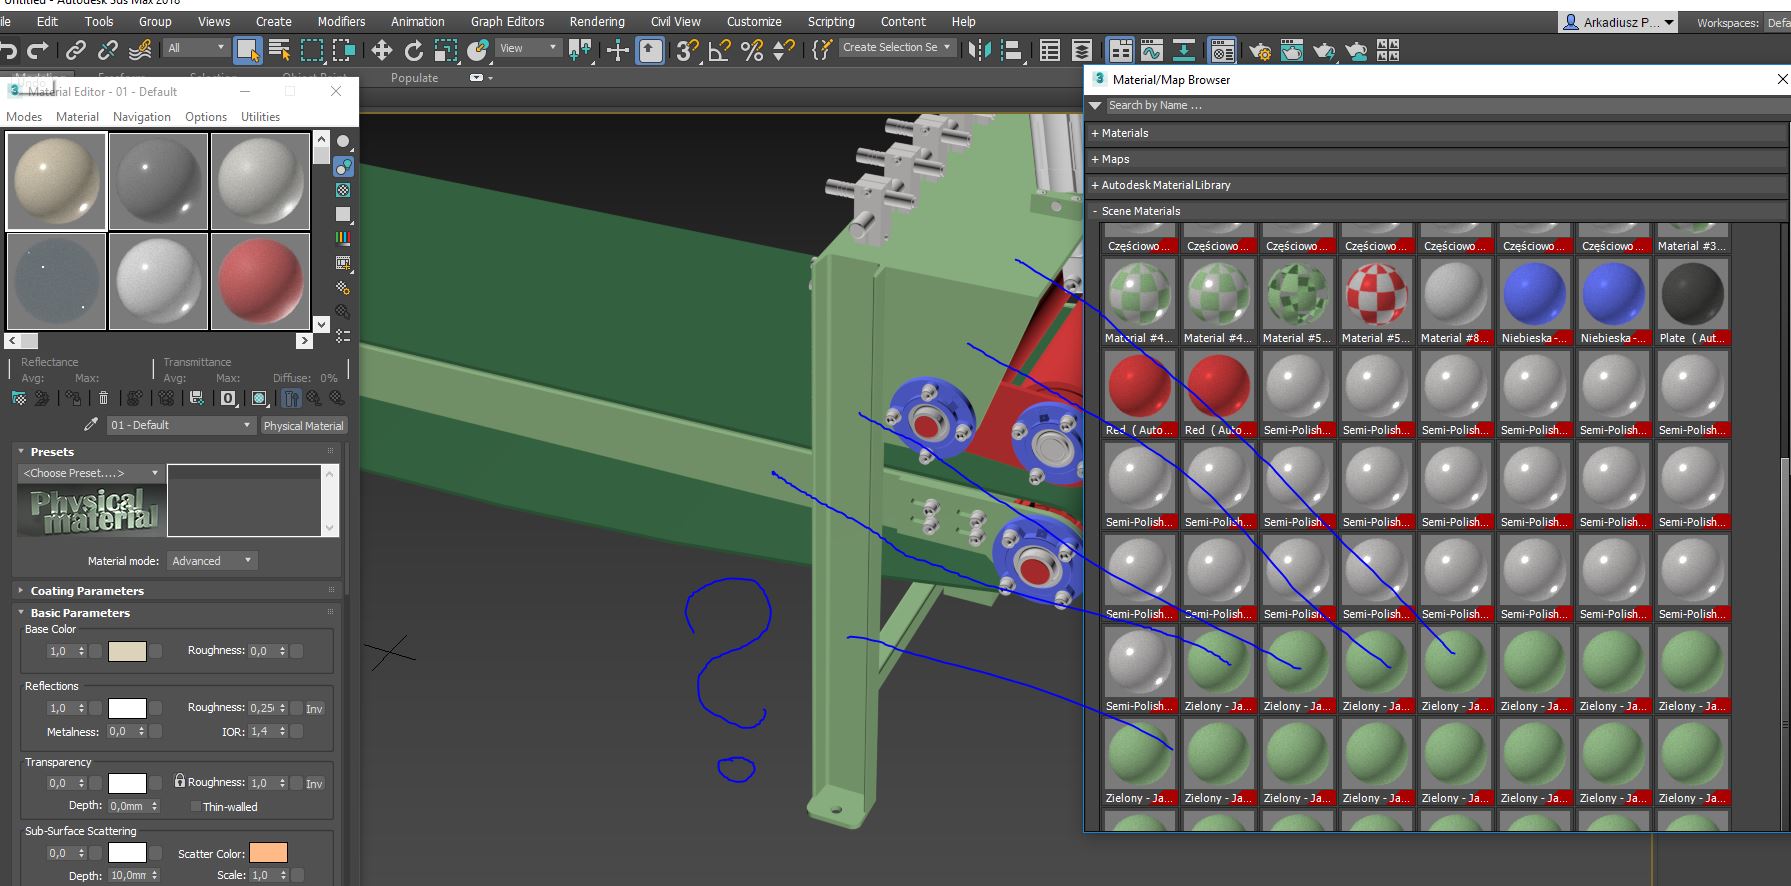Click the Redo arrow in main toolbar

tap(38, 50)
